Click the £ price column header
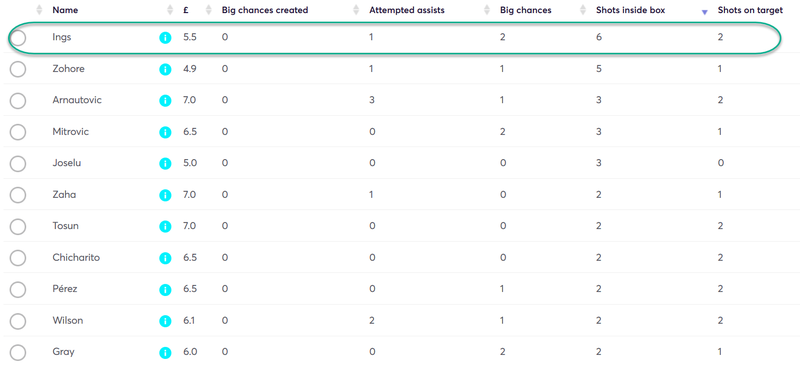The width and height of the screenshot is (800, 366). 186,10
